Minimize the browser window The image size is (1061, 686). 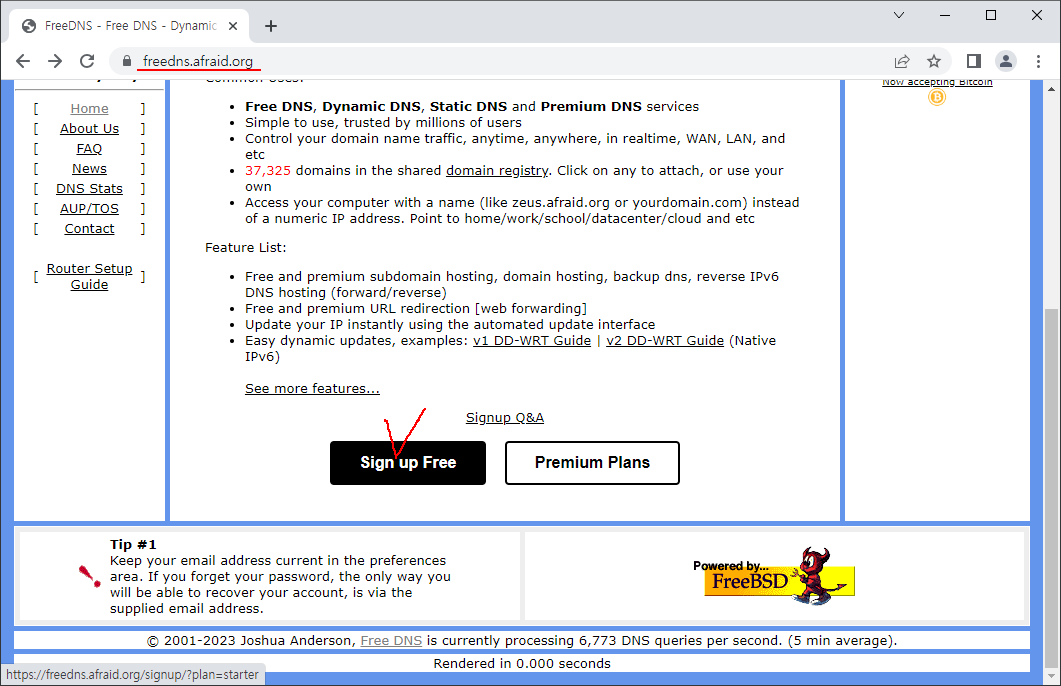pyautogui.click(x=945, y=15)
